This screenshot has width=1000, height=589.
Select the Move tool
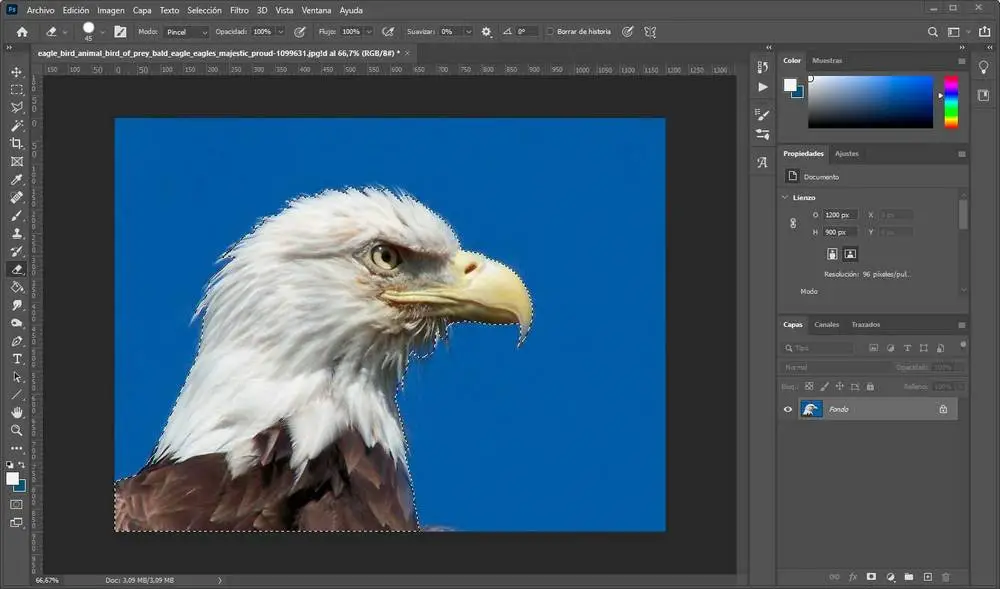(x=17, y=72)
